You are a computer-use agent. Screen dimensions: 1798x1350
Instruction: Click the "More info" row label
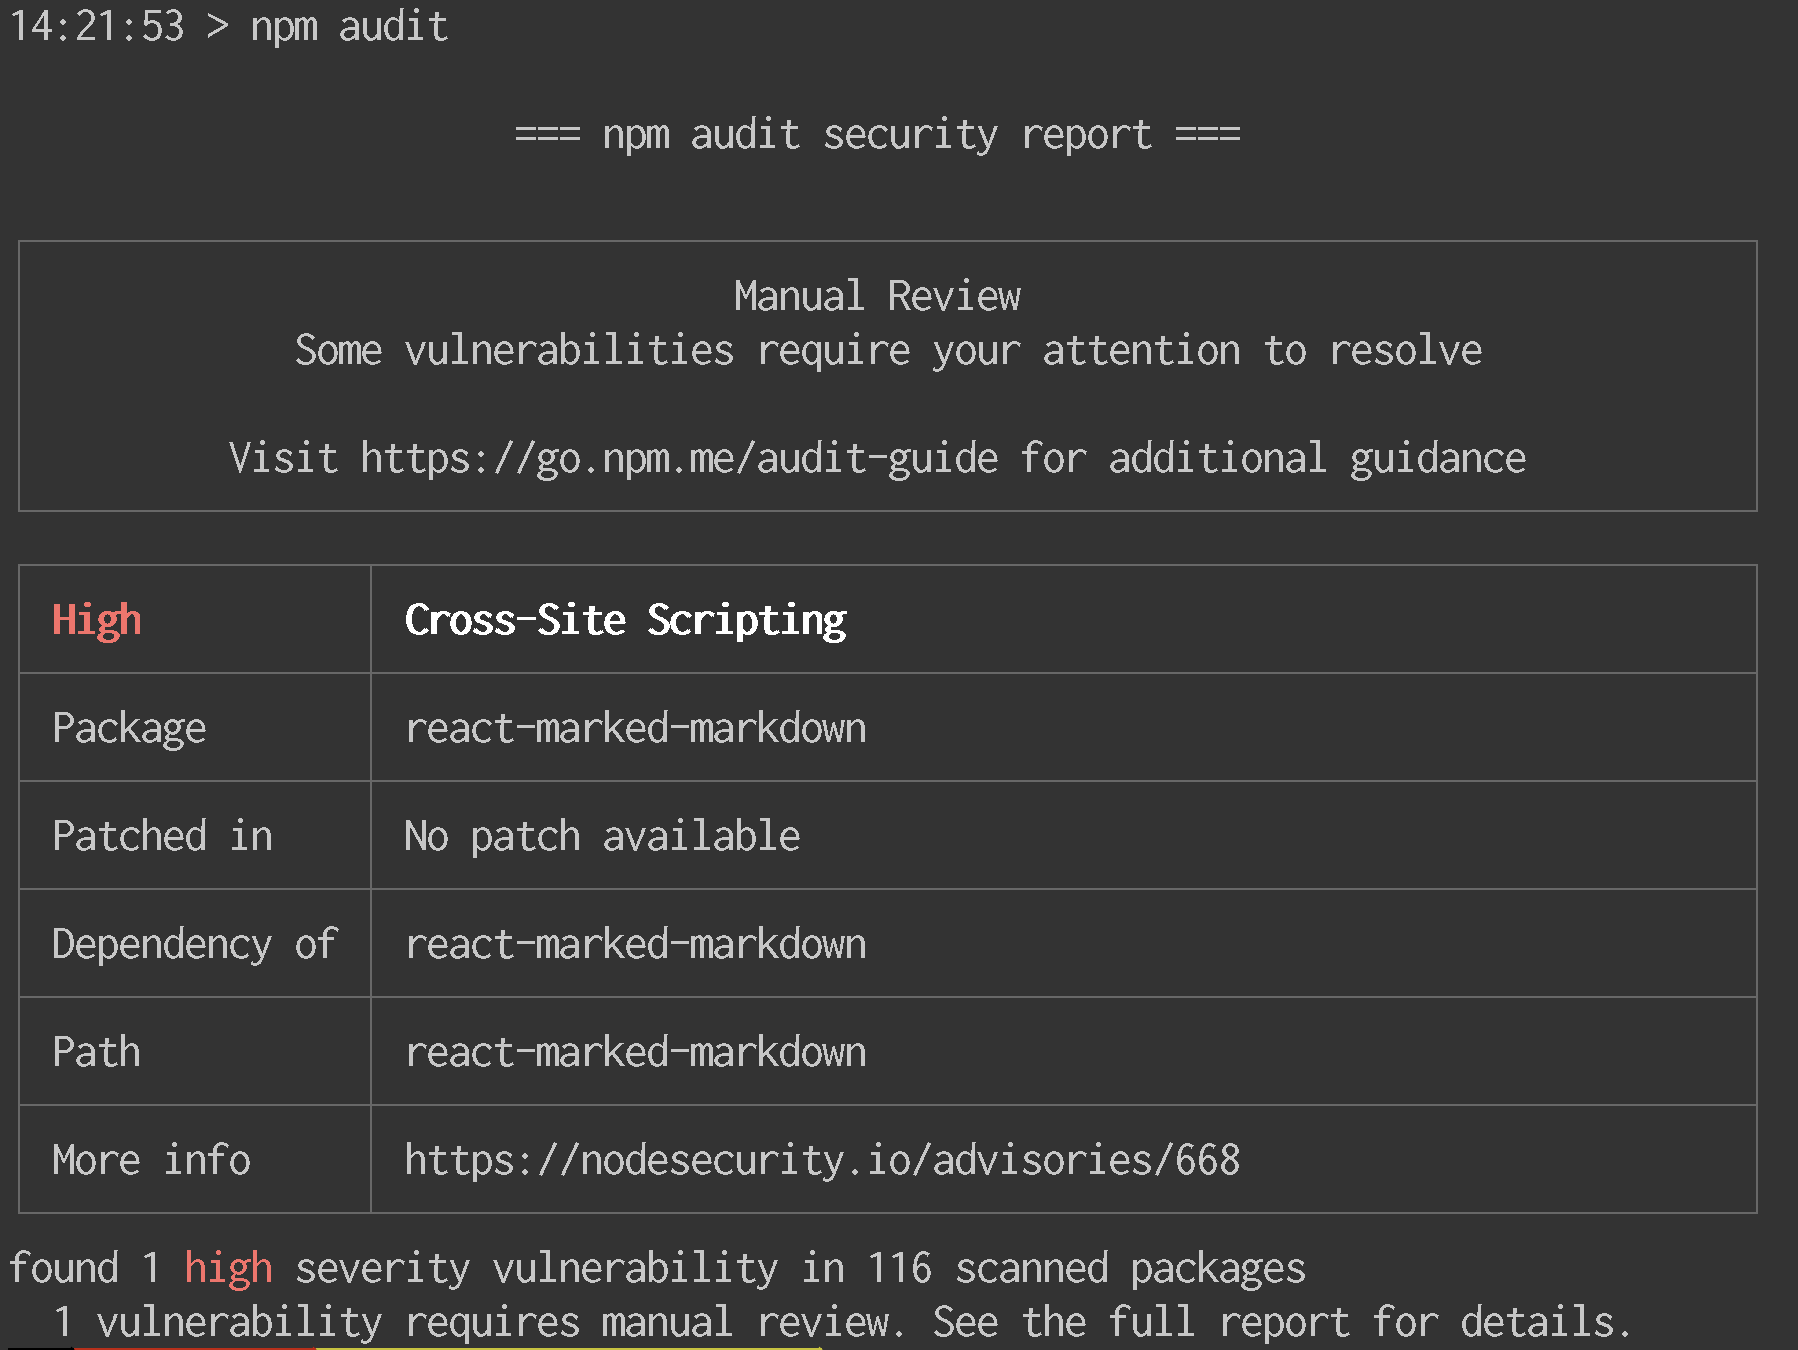click(151, 1160)
